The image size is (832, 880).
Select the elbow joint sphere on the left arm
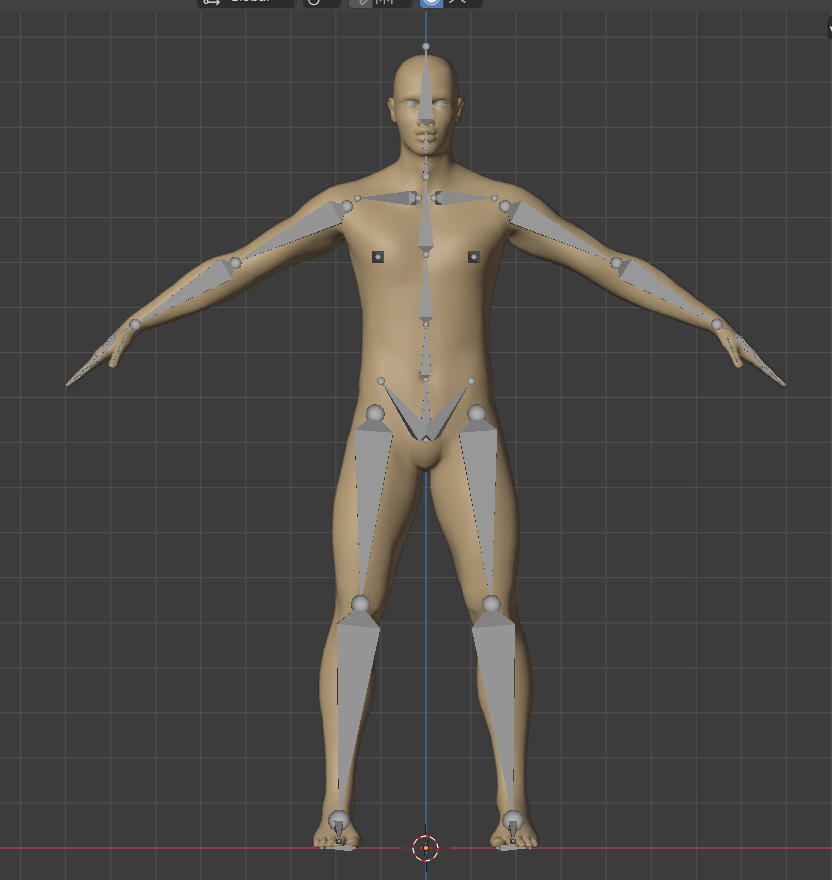236,263
